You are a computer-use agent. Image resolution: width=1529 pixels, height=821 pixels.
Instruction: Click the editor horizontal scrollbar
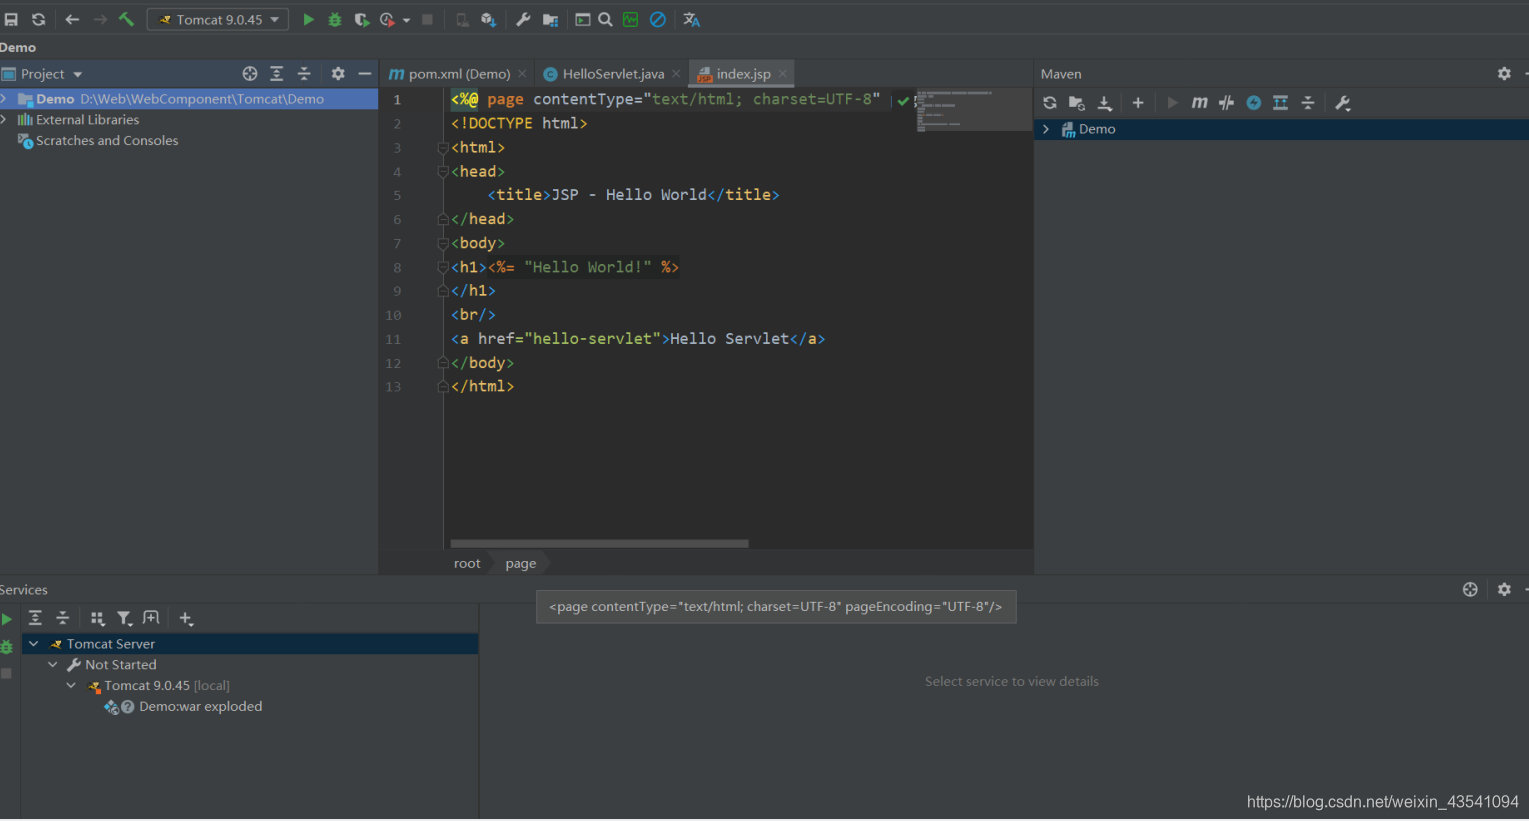[x=600, y=544]
